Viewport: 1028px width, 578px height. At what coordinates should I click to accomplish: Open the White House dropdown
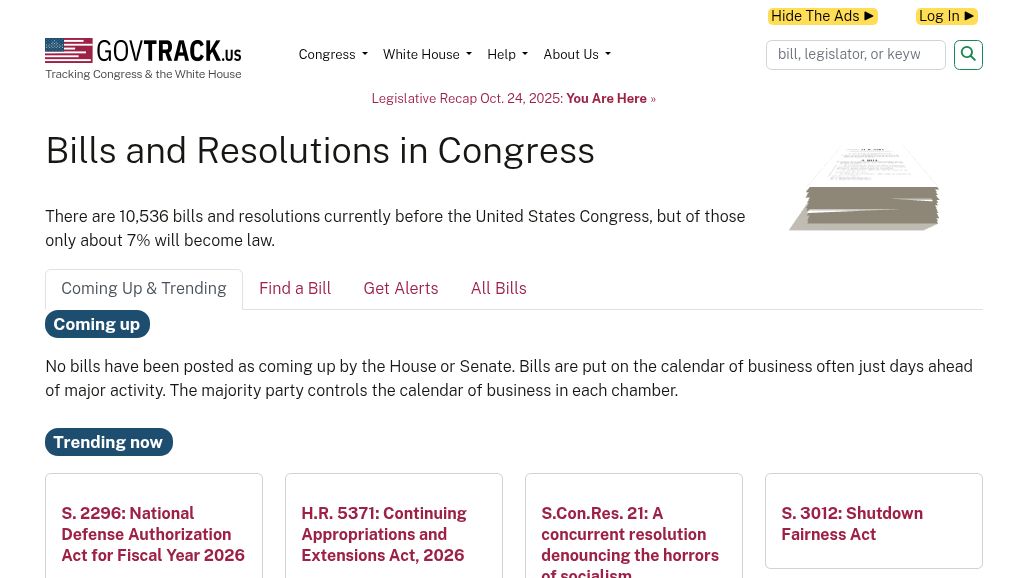tap(427, 54)
